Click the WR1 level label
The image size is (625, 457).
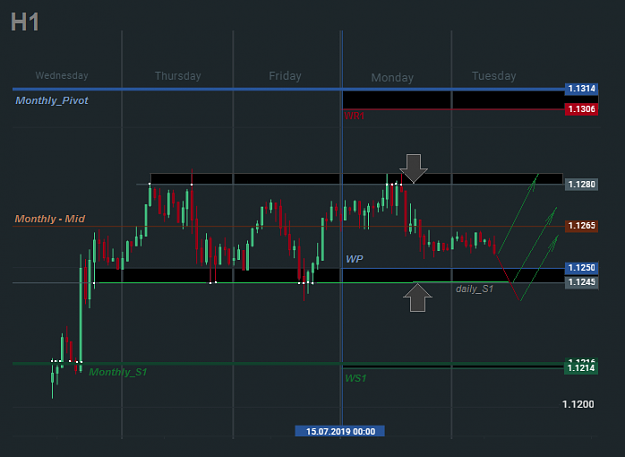coord(354,116)
